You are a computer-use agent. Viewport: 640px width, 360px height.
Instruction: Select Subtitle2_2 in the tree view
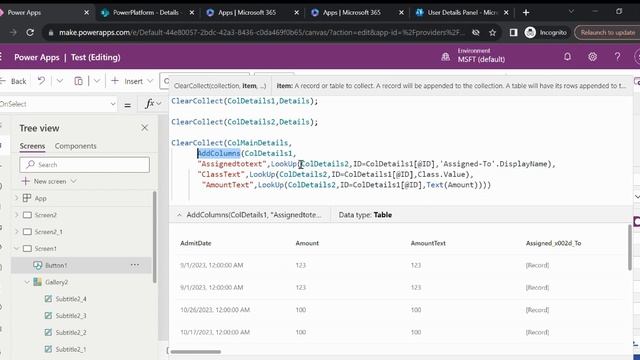pyautogui.click(x=71, y=332)
